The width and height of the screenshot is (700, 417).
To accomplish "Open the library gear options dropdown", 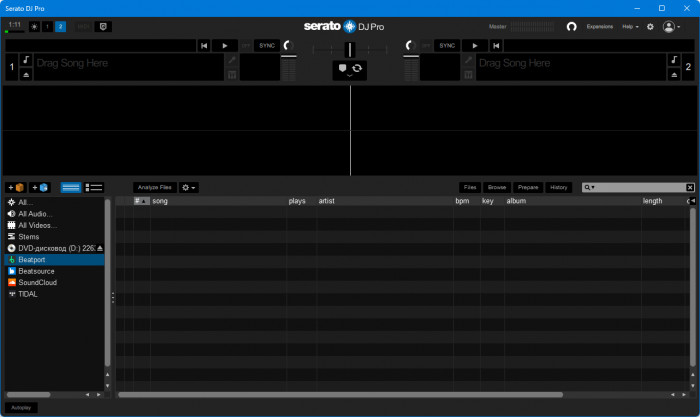I will tap(188, 187).
